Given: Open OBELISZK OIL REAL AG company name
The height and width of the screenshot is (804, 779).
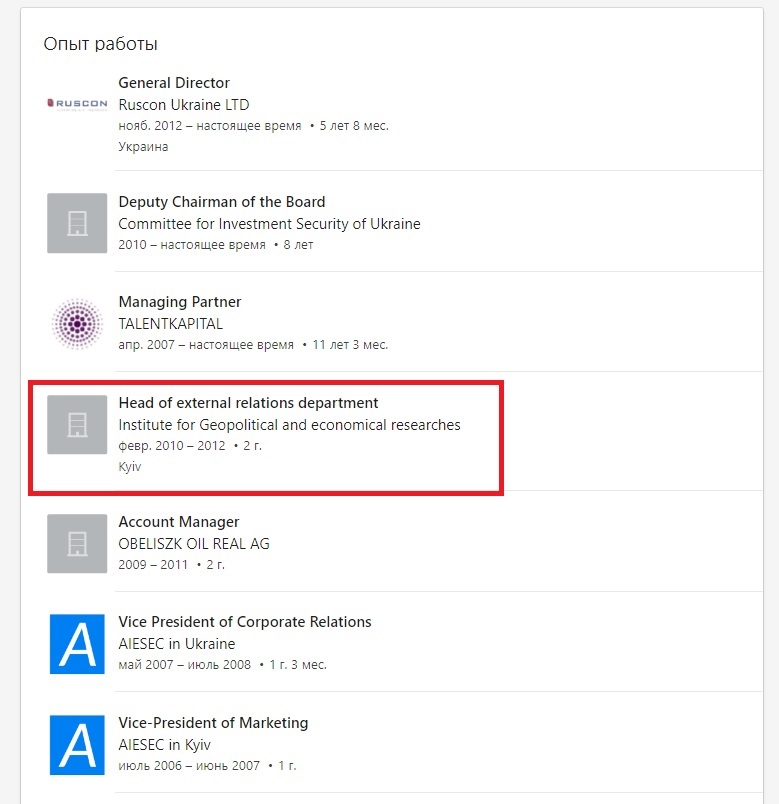Looking at the screenshot, I should (194, 544).
